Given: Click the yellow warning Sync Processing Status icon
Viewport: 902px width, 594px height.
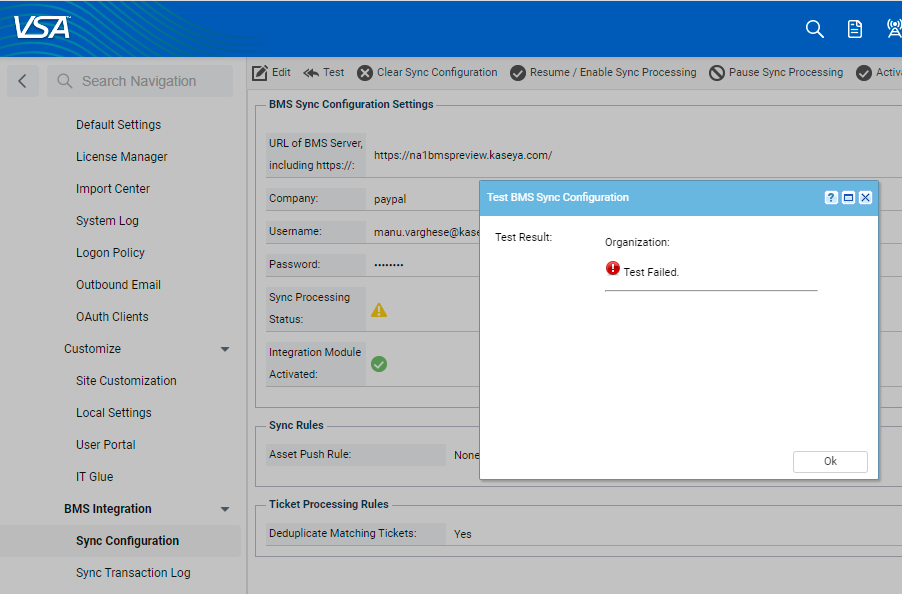Looking at the screenshot, I should (x=379, y=310).
